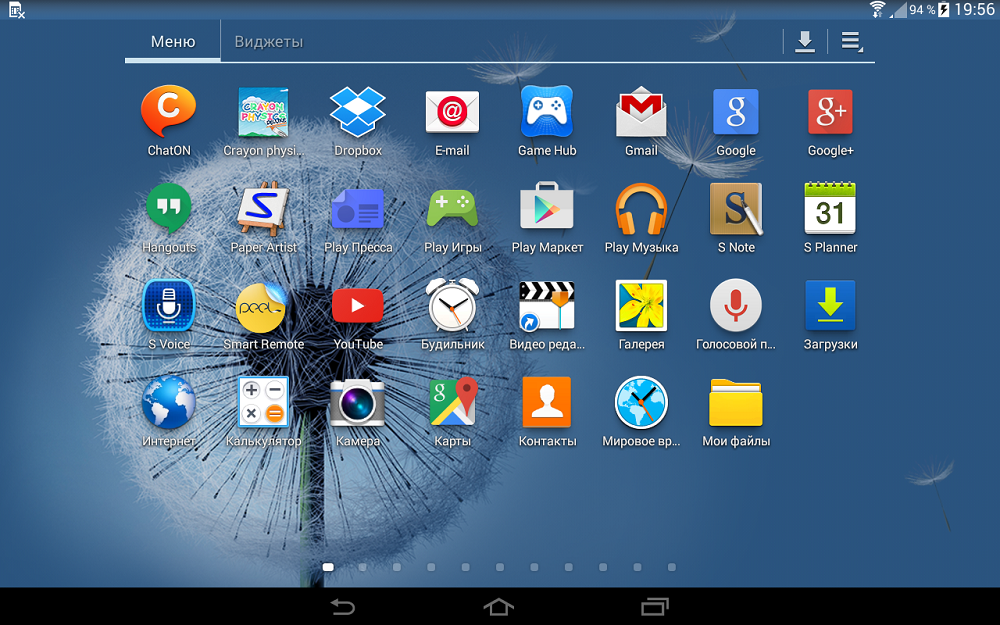Switch to the Виджеты tab
The image size is (1000, 625).
tap(268, 41)
